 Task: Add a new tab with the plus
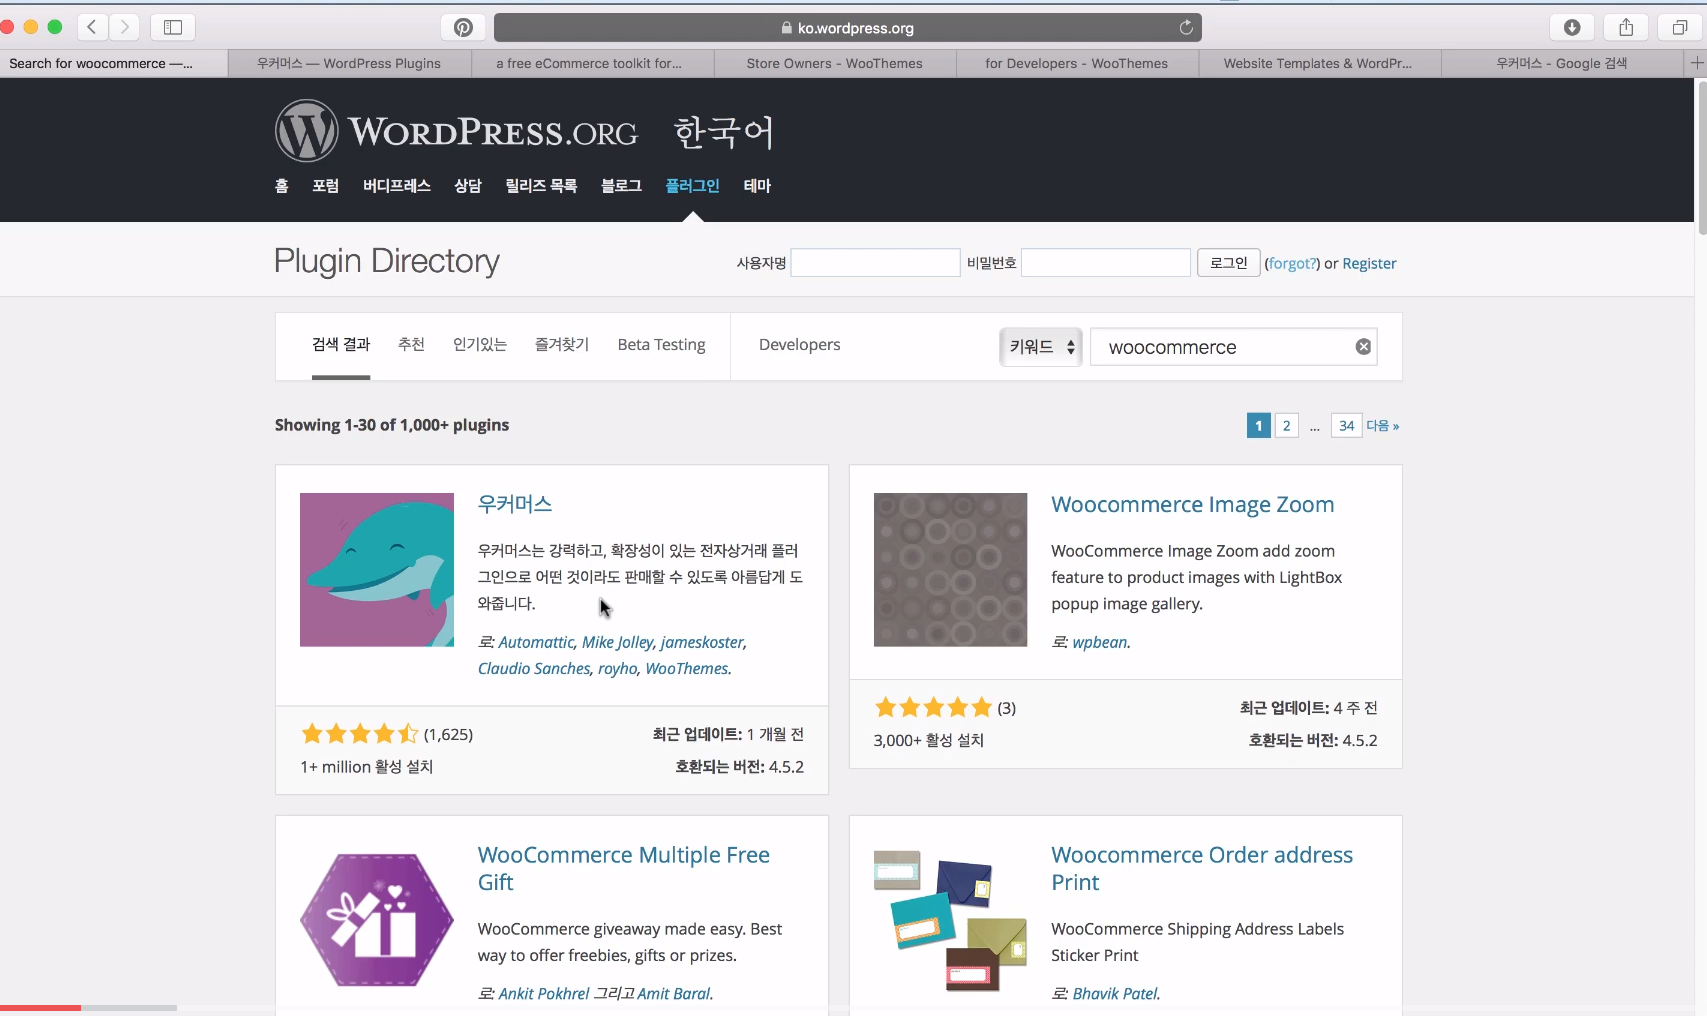pyautogui.click(x=1696, y=63)
